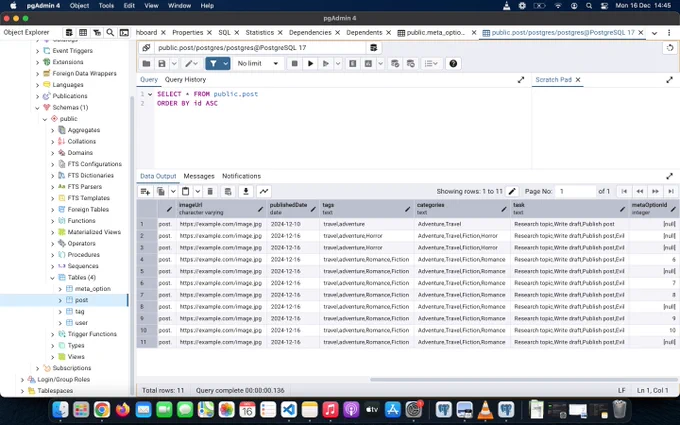Open the Copy options dropdown arrow
This screenshot has height=425, width=680.
(x=173, y=191)
